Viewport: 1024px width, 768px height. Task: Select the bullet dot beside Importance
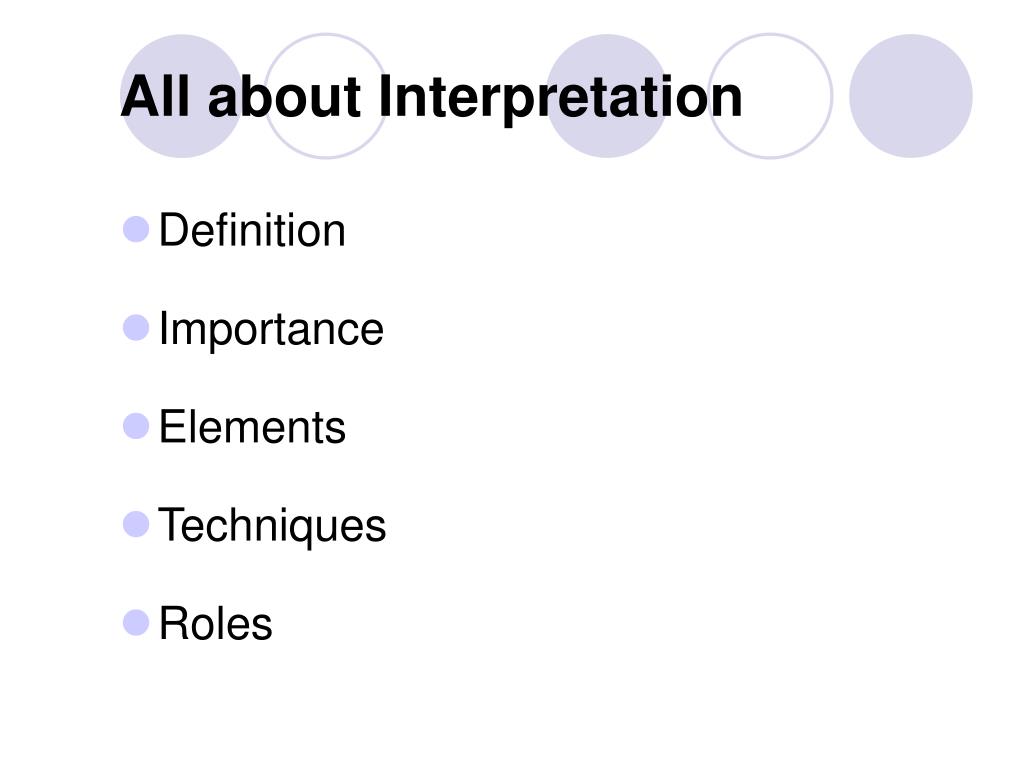point(136,328)
